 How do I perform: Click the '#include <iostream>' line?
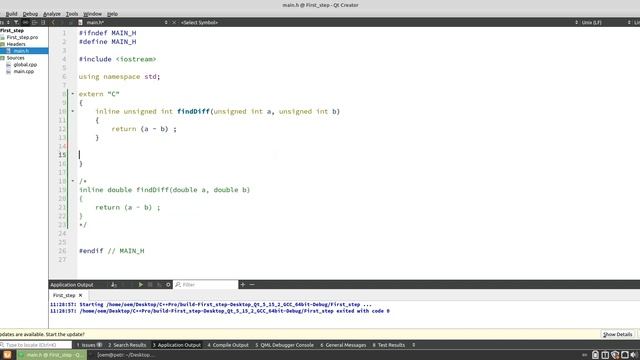click(x=118, y=59)
